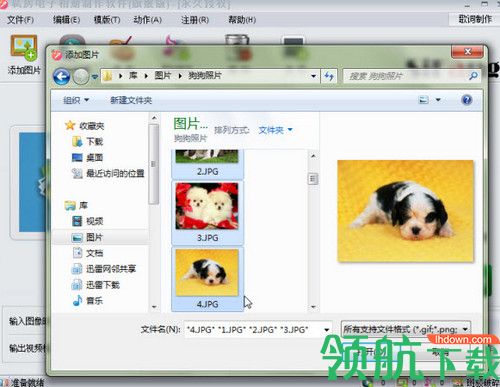Open the file format filter dropdown

point(406,329)
